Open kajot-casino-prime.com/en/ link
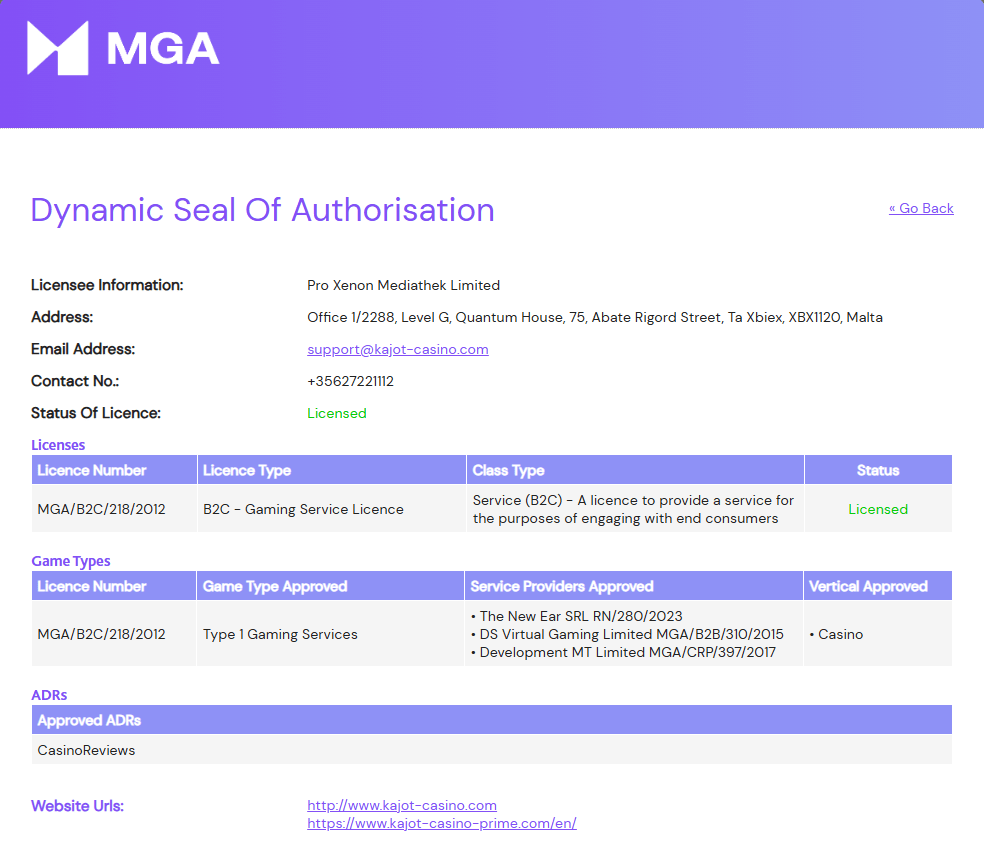 tap(442, 823)
